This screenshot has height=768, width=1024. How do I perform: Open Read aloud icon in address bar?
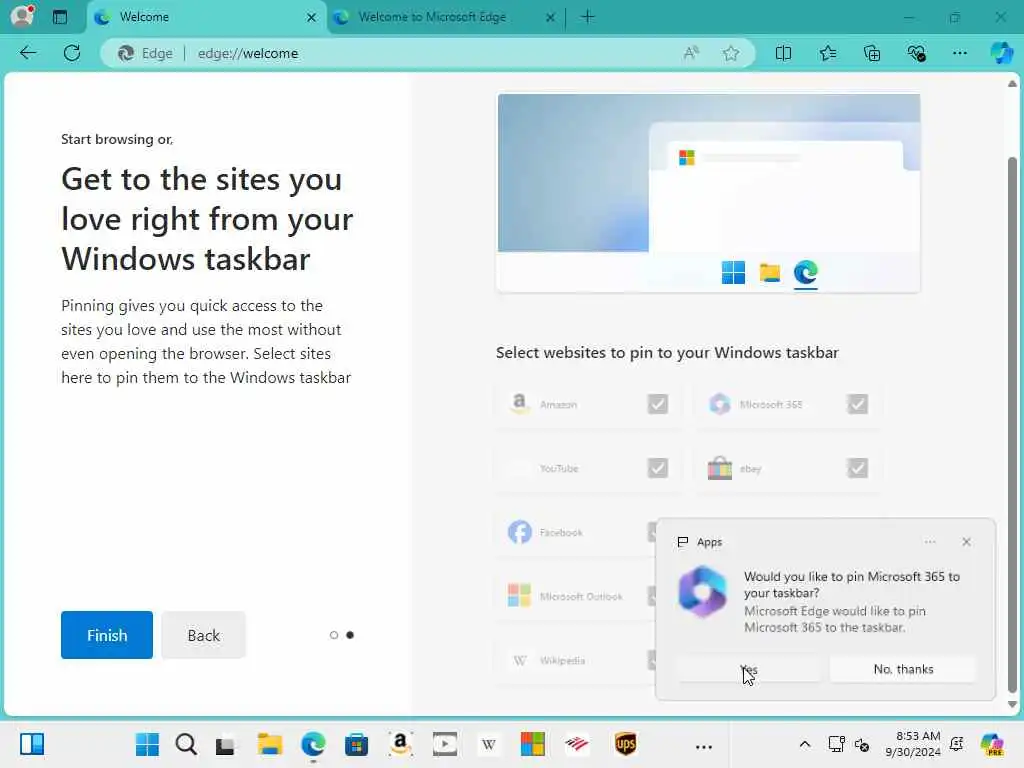click(x=691, y=53)
